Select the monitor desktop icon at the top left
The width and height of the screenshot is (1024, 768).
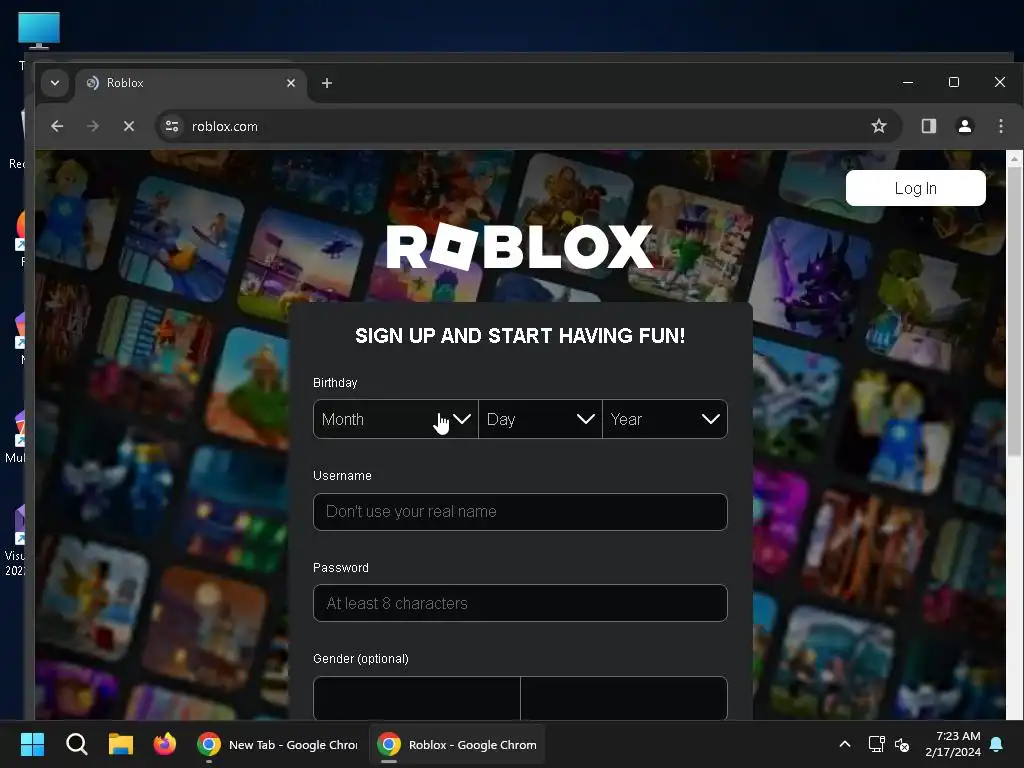click(x=39, y=31)
